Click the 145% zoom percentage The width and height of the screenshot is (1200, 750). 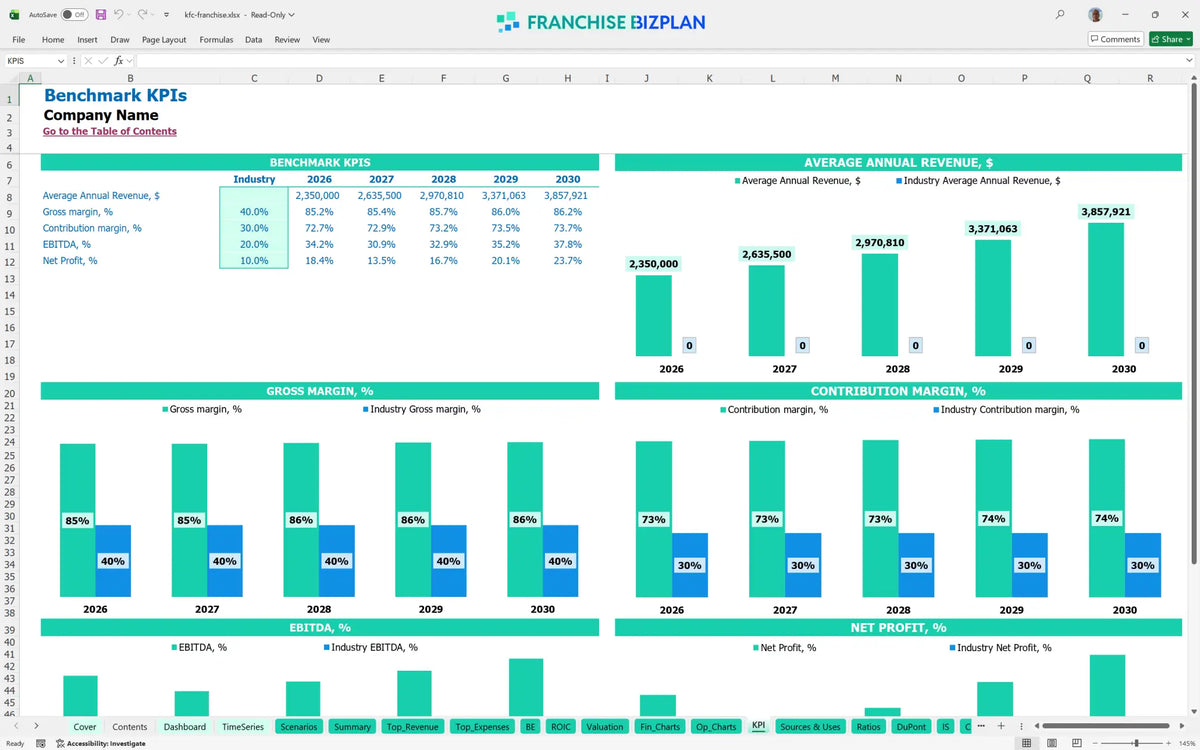tap(1186, 743)
